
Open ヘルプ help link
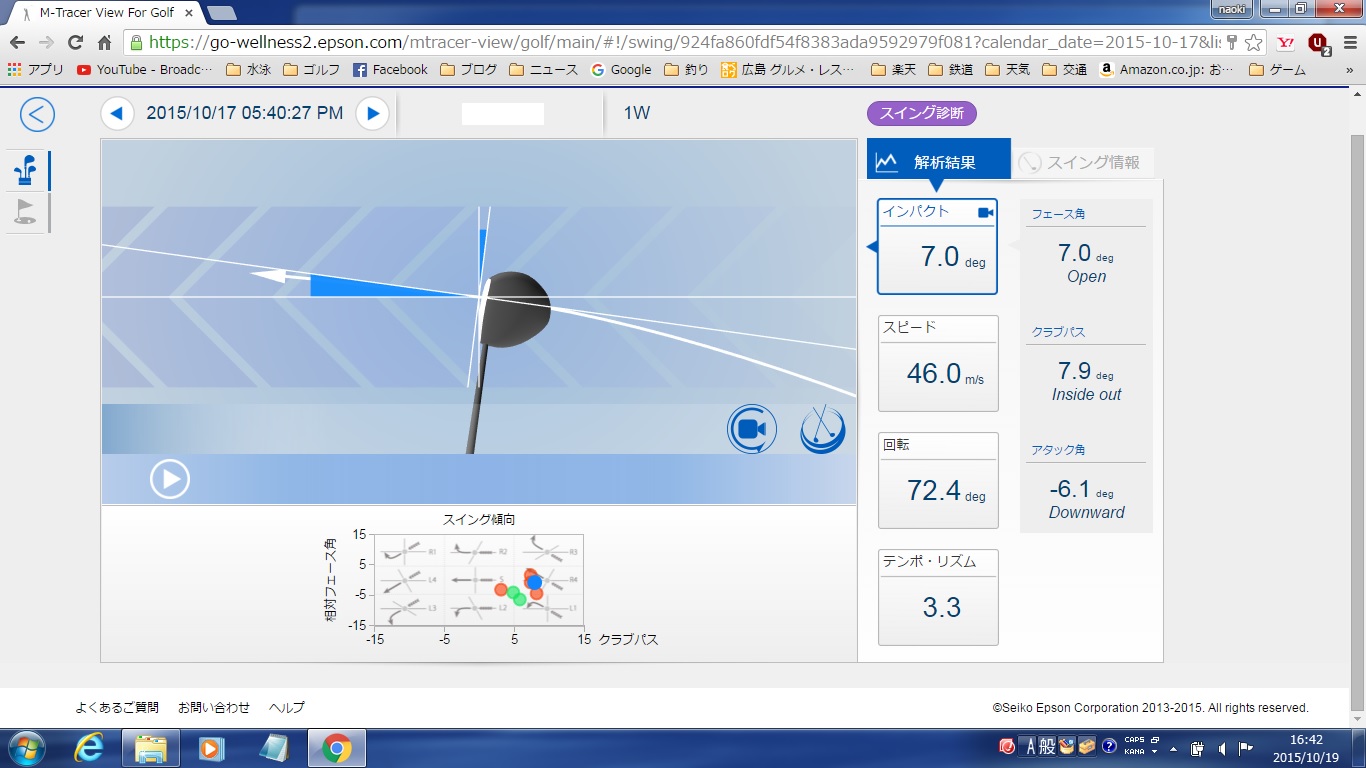click(x=287, y=707)
